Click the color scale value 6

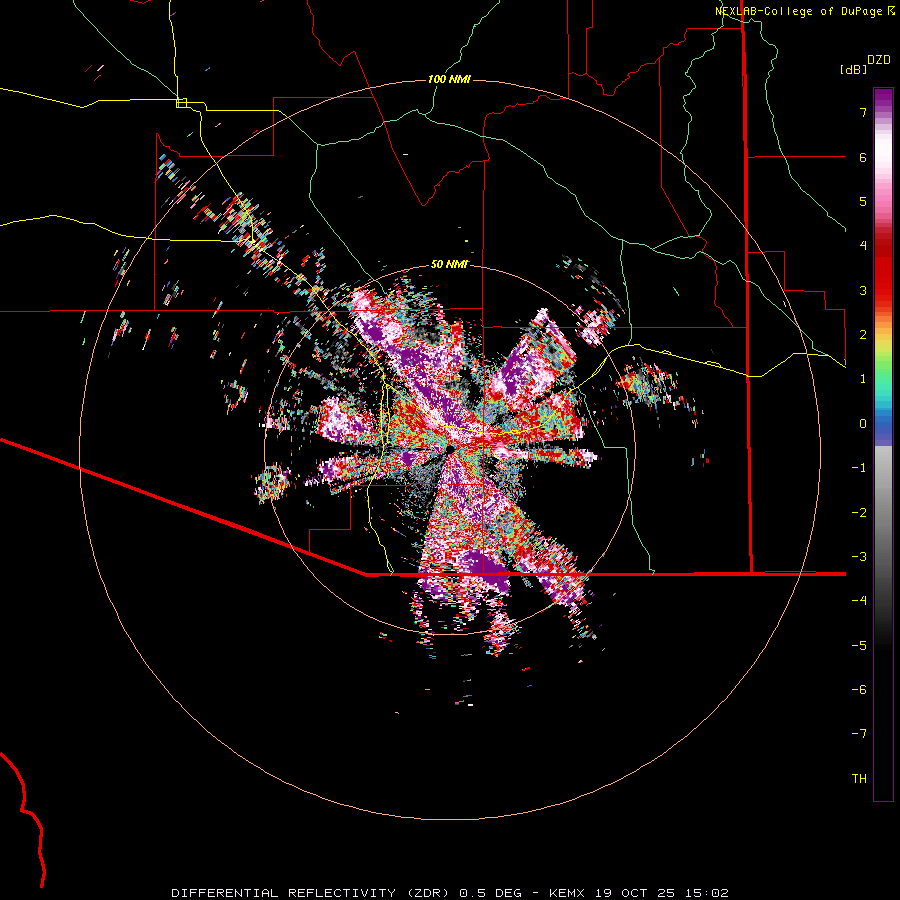click(863, 157)
